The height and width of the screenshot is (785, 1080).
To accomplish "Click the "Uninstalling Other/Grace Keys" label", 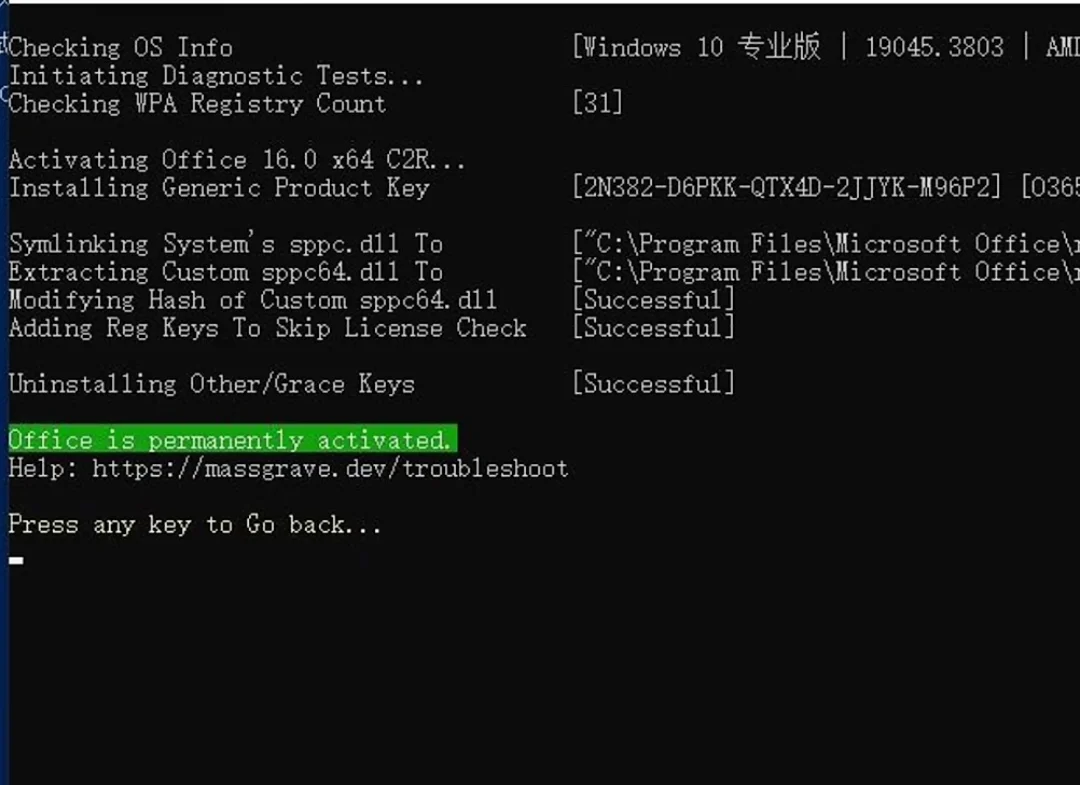I will click(211, 384).
